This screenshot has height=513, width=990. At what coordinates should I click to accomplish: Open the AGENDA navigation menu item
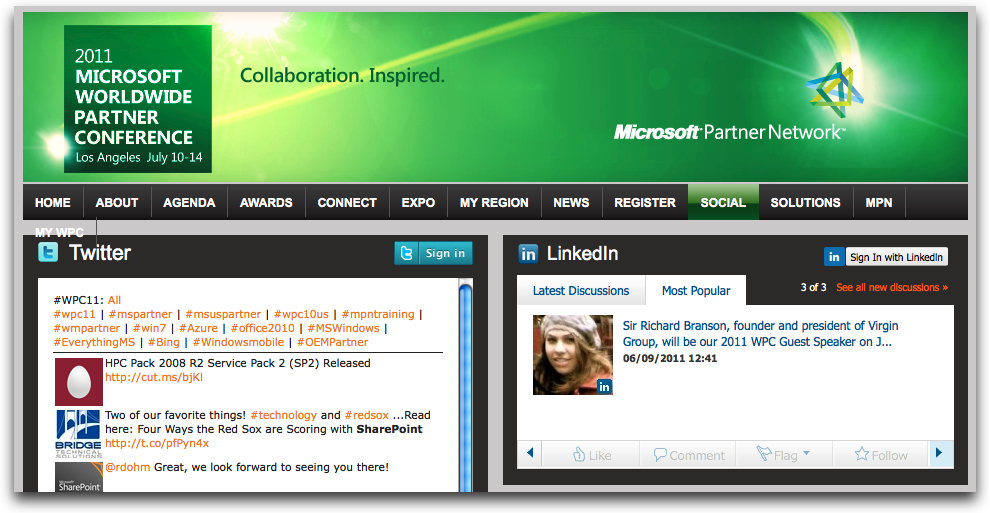[x=189, y=202]
